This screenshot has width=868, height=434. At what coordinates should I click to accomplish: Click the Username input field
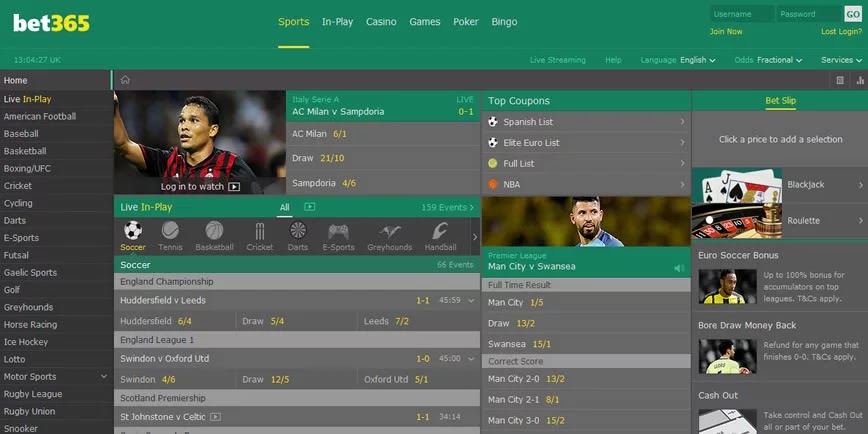click(x=742, y=14)
